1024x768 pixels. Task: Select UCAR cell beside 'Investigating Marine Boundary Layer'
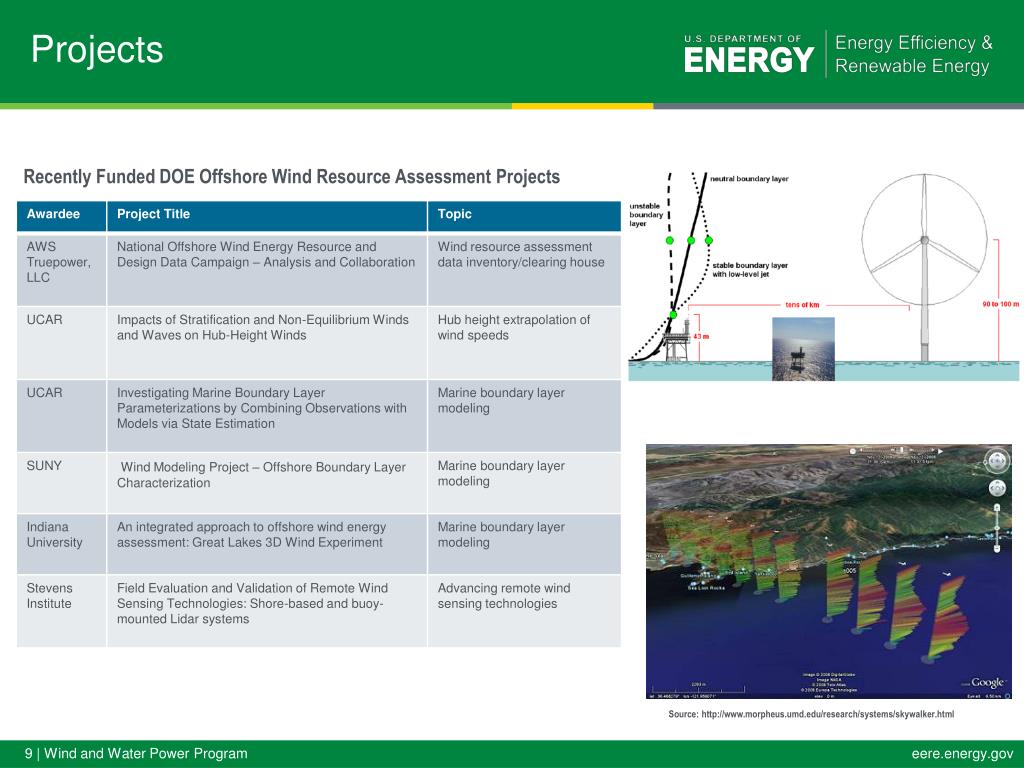pyautogui.click(x=61, y=416)
